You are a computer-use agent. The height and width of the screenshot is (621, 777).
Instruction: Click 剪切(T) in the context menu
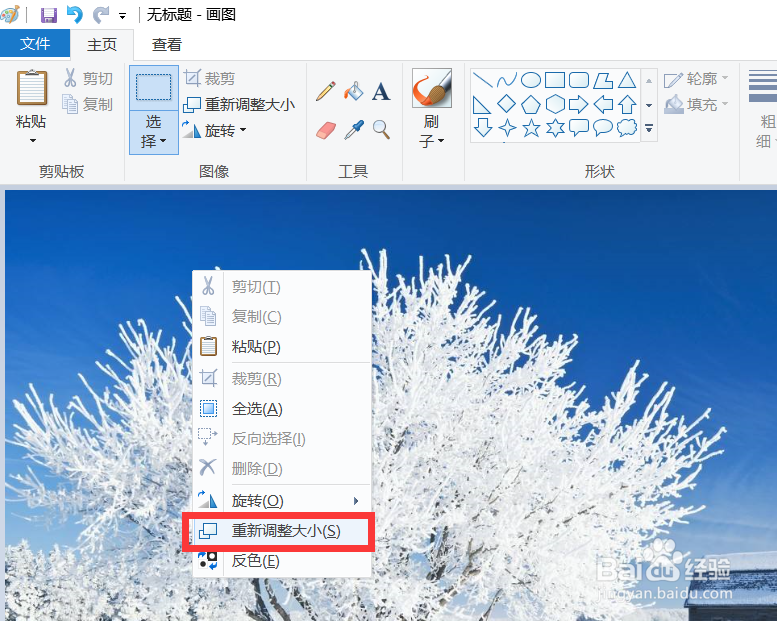tap(282, 286)
